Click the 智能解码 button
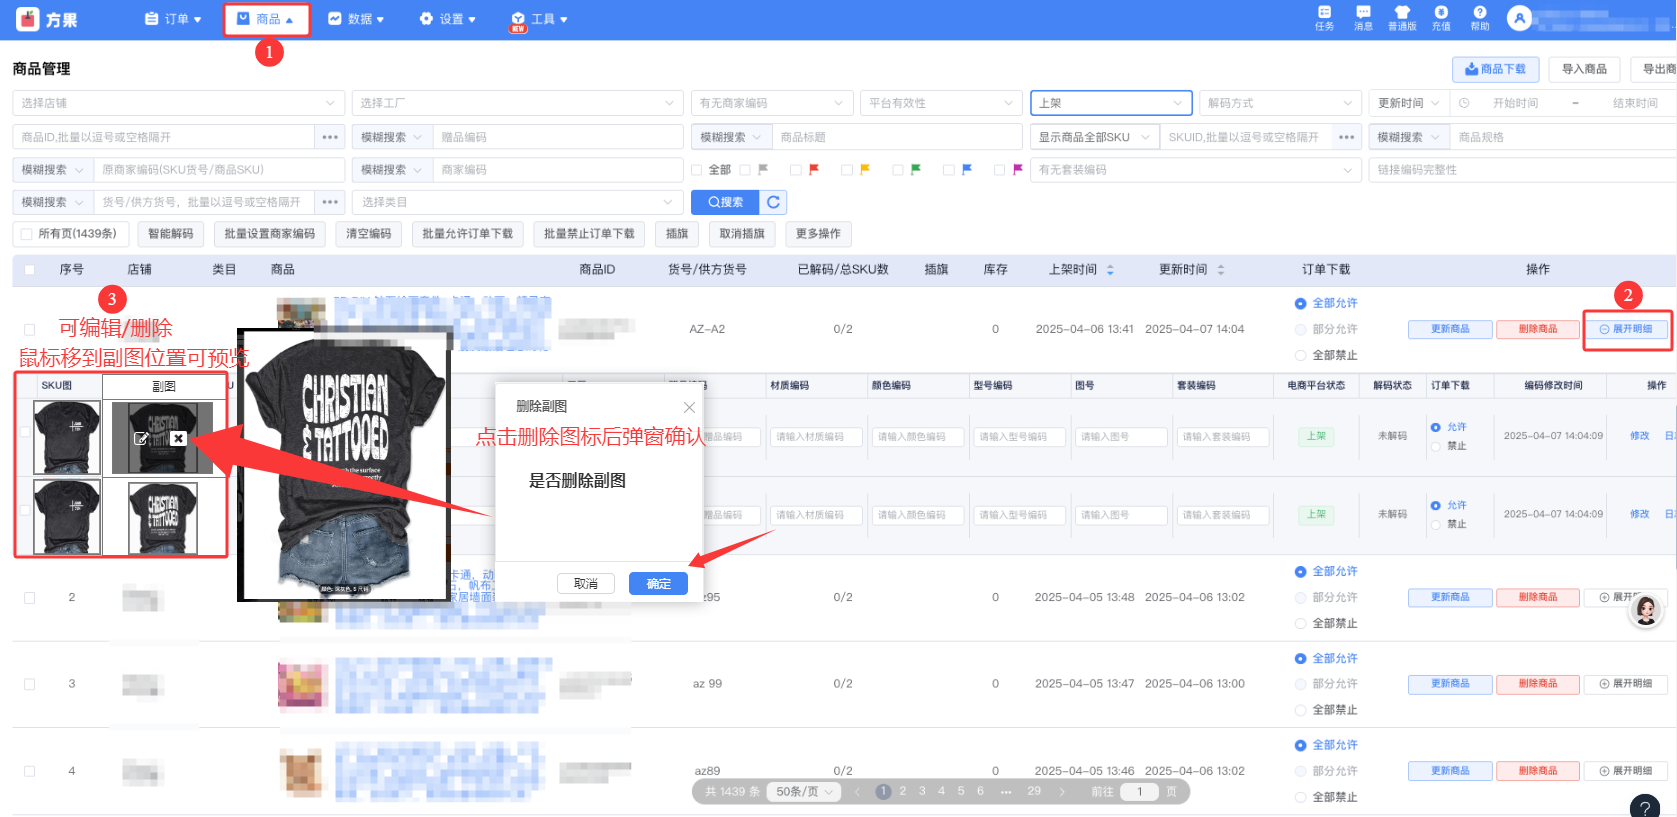The width and height of the screenshot is (1677, 817). click(171, 234)
